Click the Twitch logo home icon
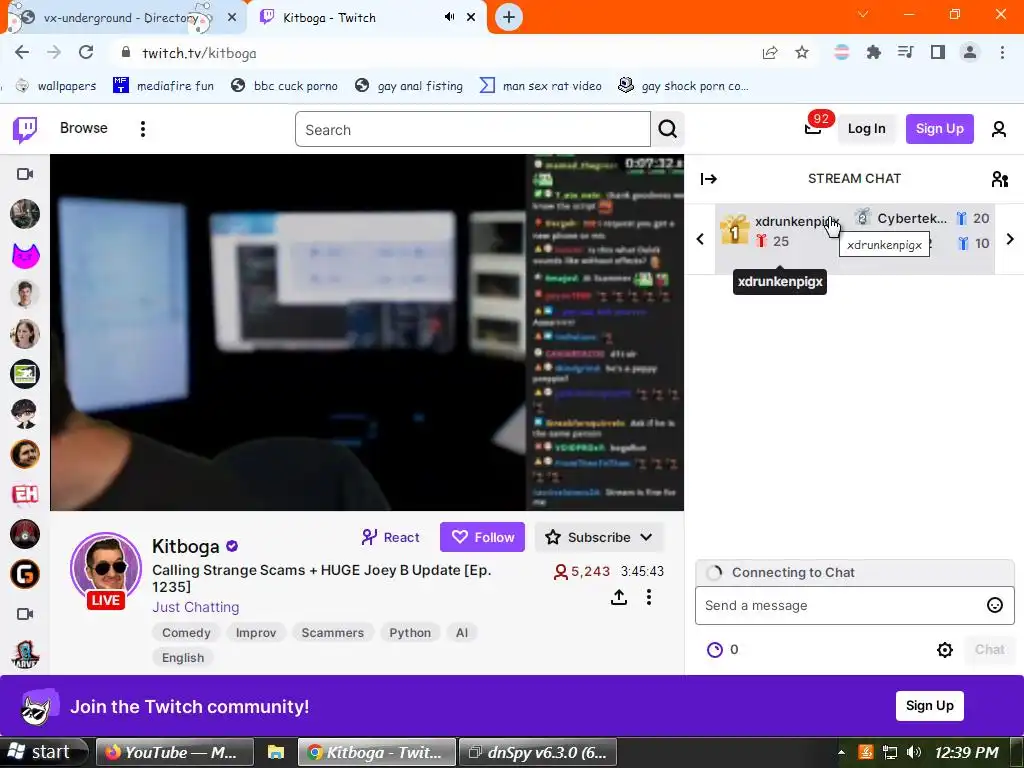 (x=25, y=129)
